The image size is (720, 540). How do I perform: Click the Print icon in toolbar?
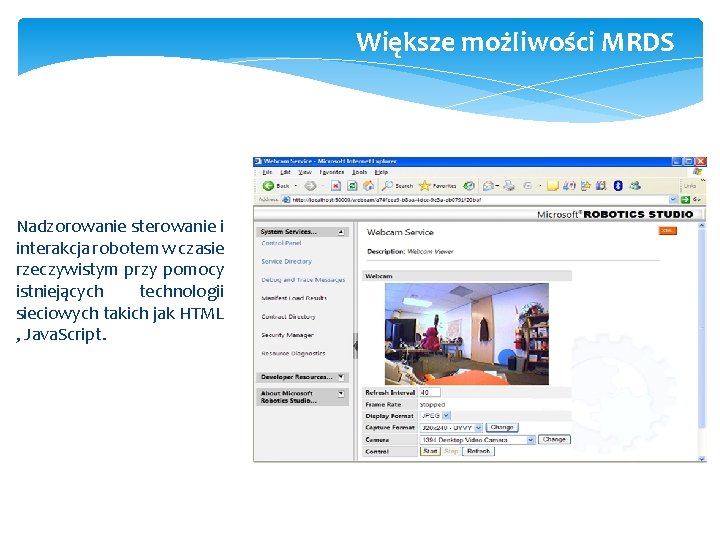[x=509, y=186]
